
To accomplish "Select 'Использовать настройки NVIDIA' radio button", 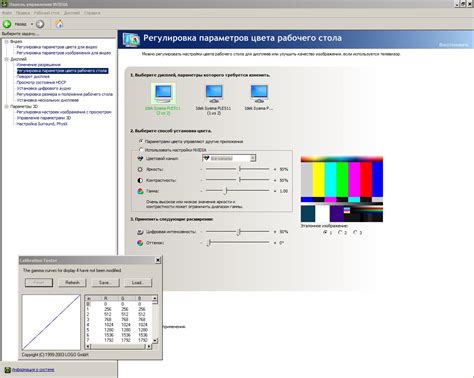I will coord(141,150).
